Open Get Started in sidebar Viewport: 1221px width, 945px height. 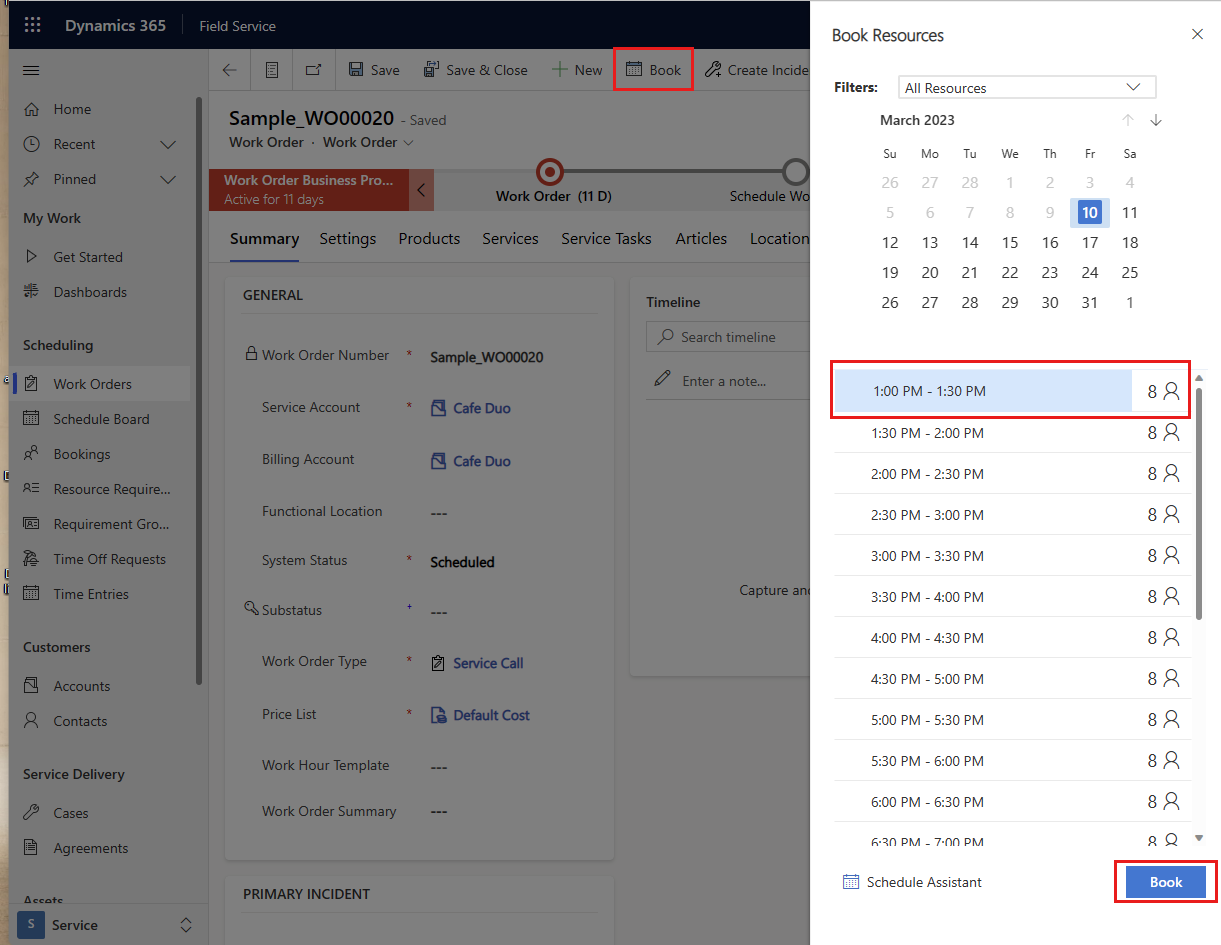click(x=88, y=257)
